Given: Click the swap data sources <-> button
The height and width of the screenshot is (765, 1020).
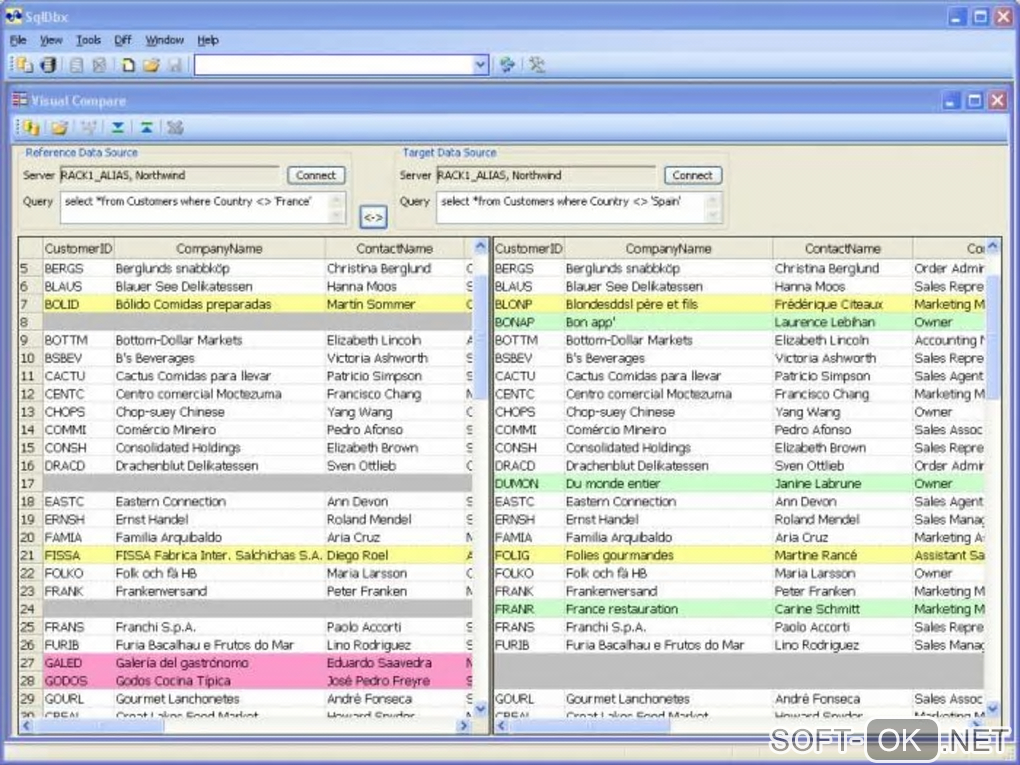Looking at the screenshot, I should pyautogui.click(x=373, y=217).
